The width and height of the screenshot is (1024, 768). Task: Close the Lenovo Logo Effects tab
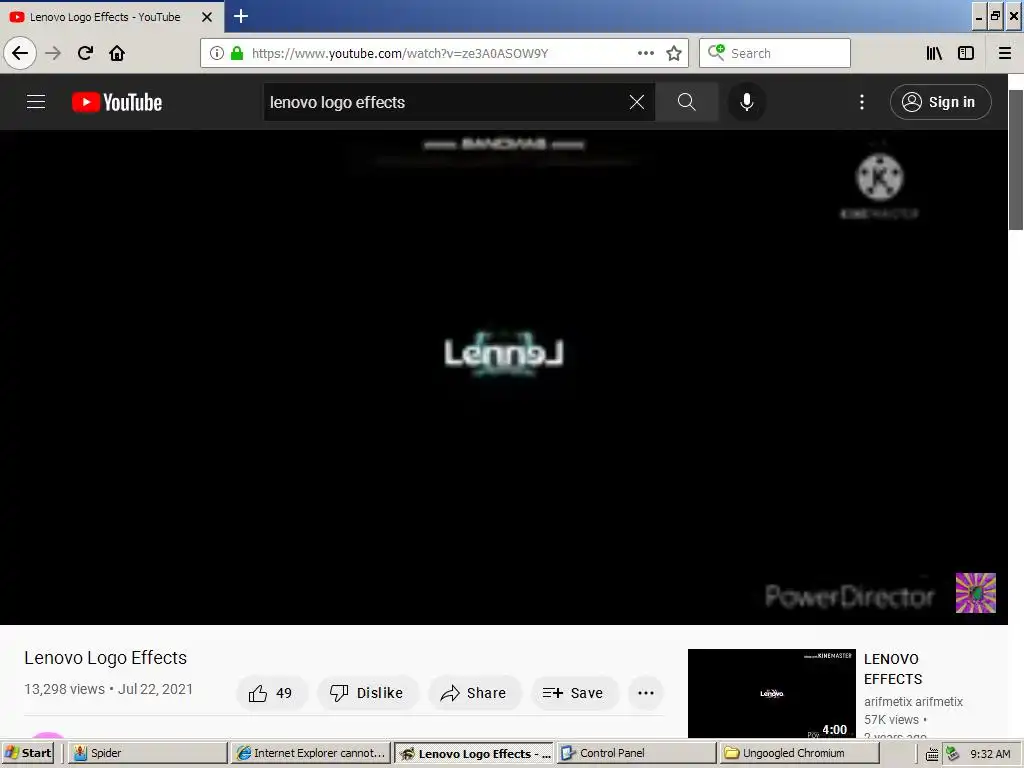pos(207,17)
